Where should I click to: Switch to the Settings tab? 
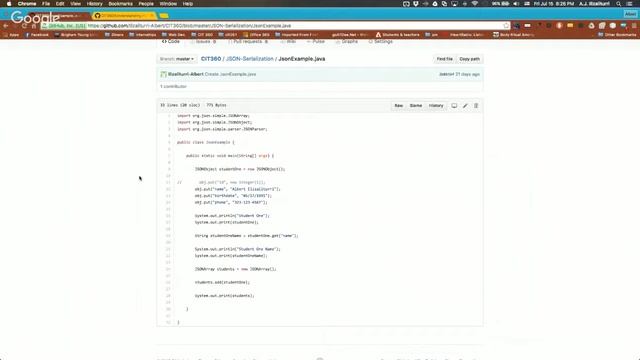pyautogui.click(x=380, y=42)
